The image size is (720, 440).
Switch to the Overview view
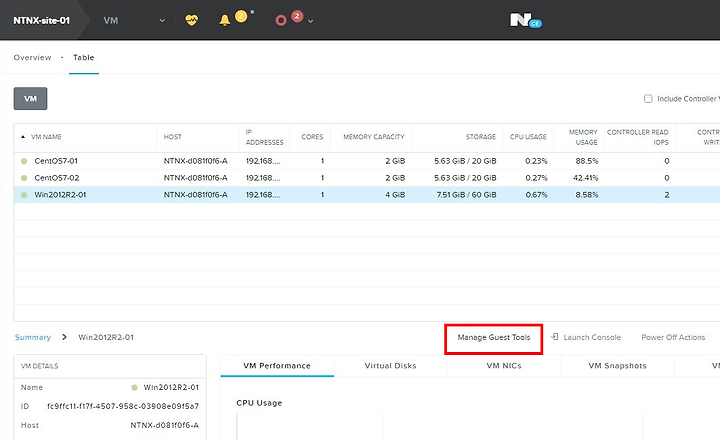pyautogui.click(x=33, y=57)
